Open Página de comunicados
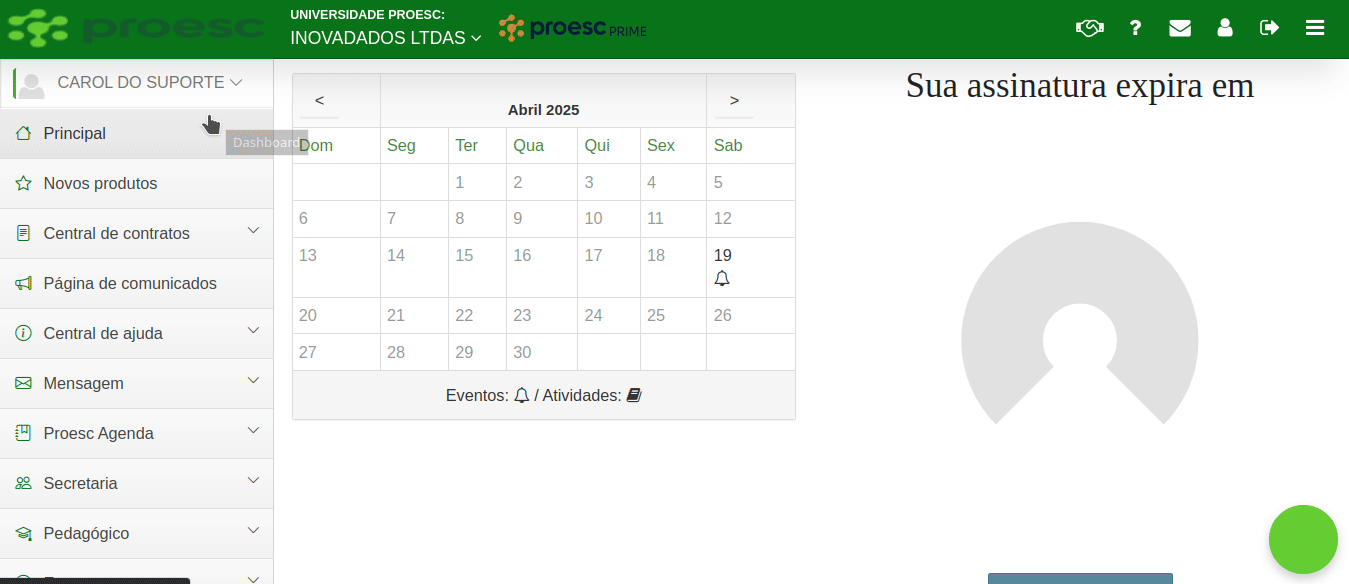 (x=137, y=283)
